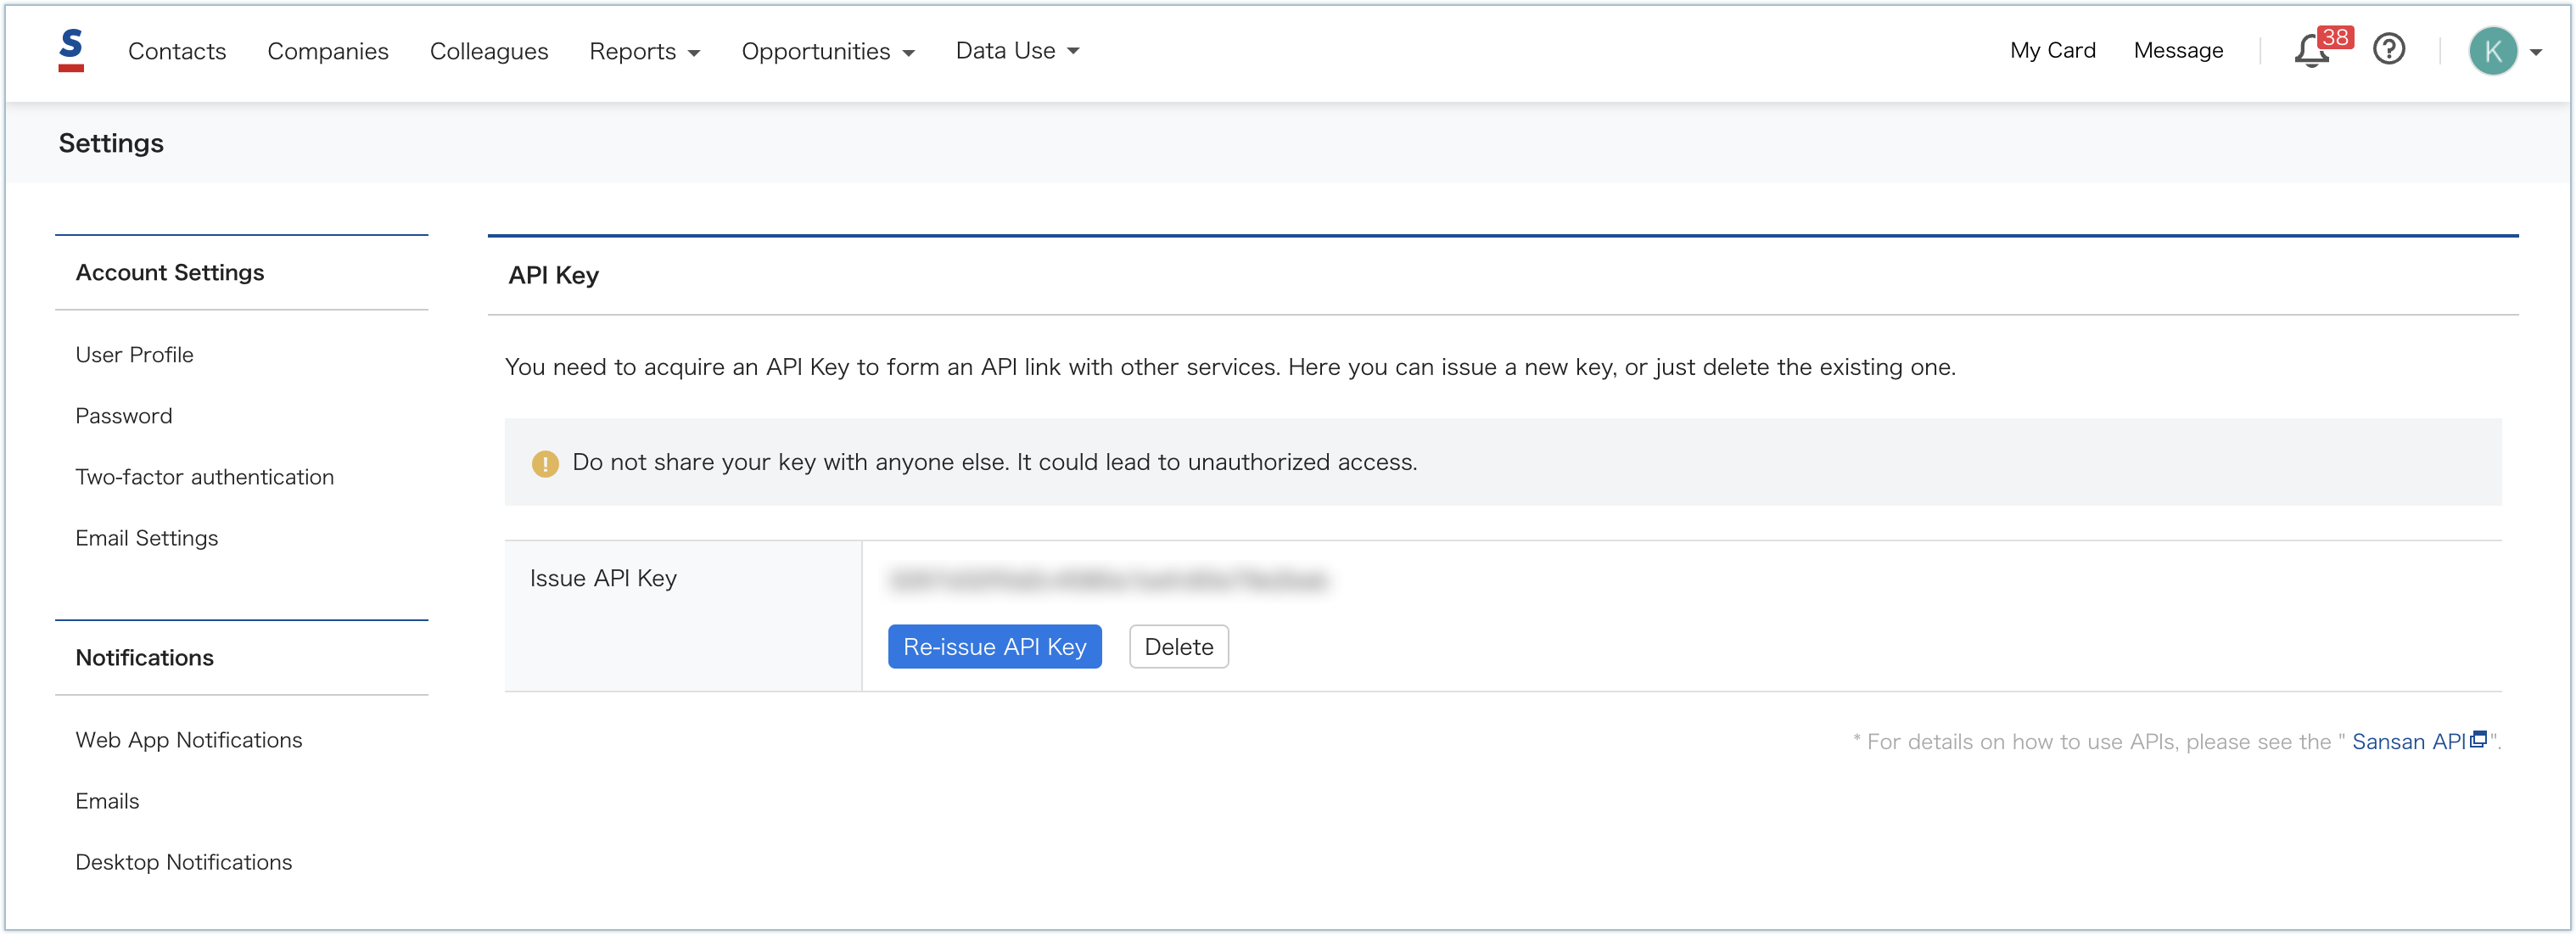Image resolution: width=2576 pixels, height=935 pixels.
Task: Click the Sansan S logo
Action: click(x=71, y=50)
